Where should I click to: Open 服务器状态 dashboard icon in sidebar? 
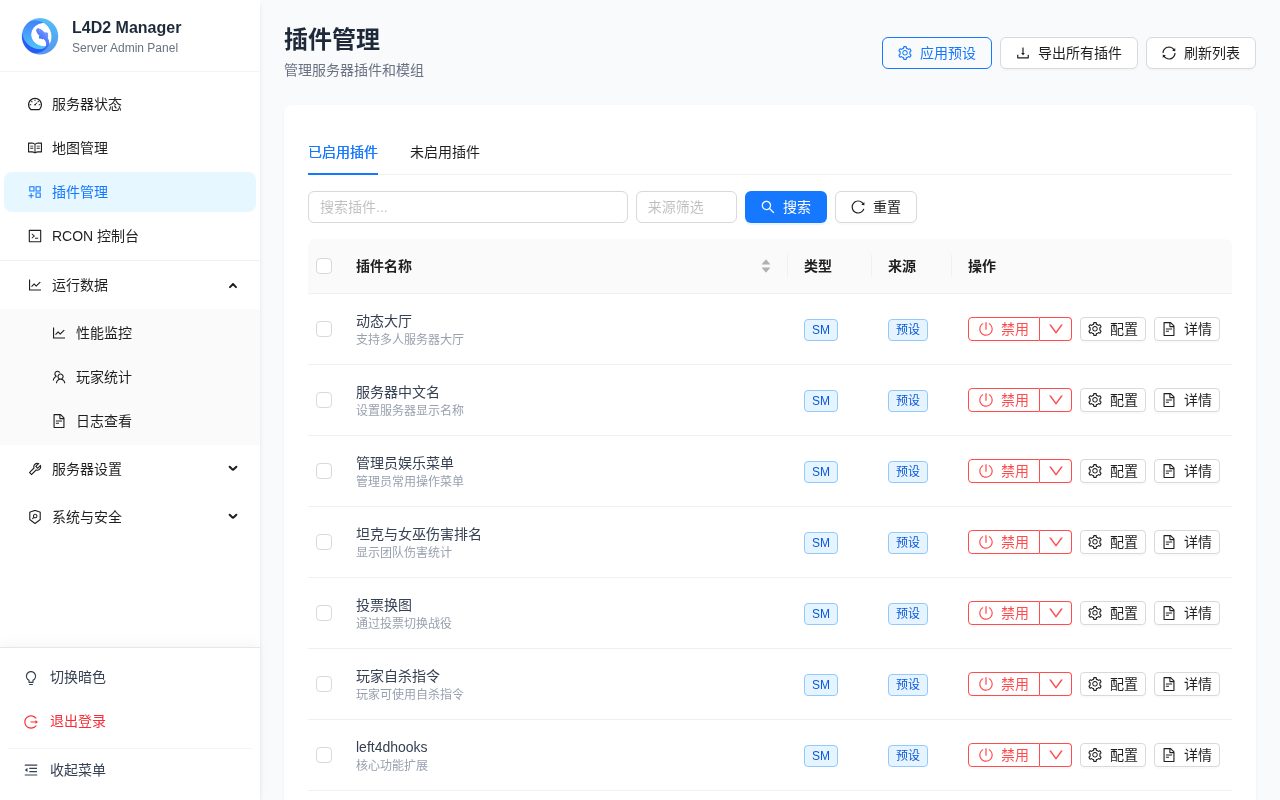(x=35, y=104)
